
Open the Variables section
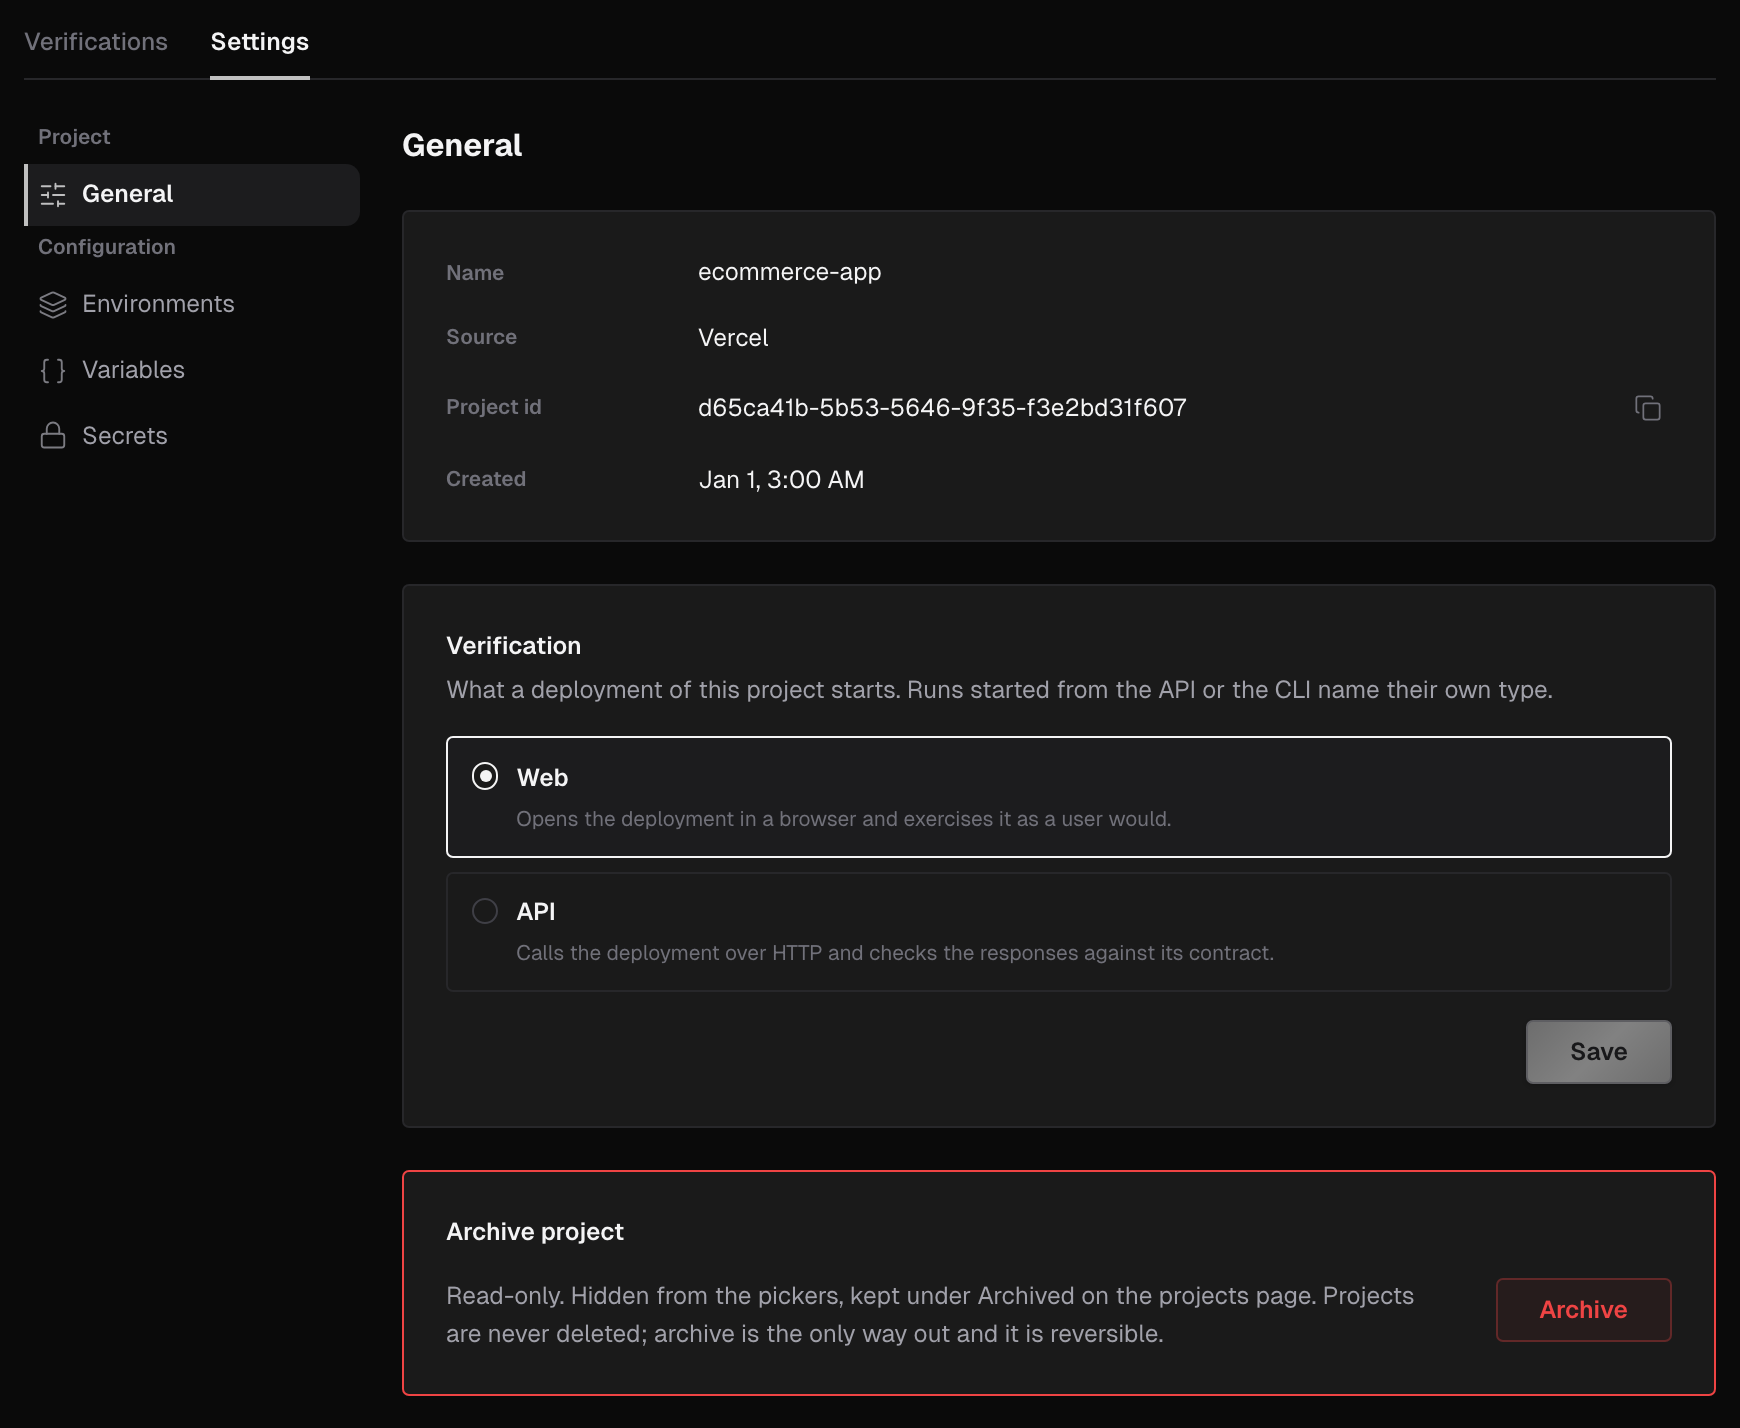[192, 370]
